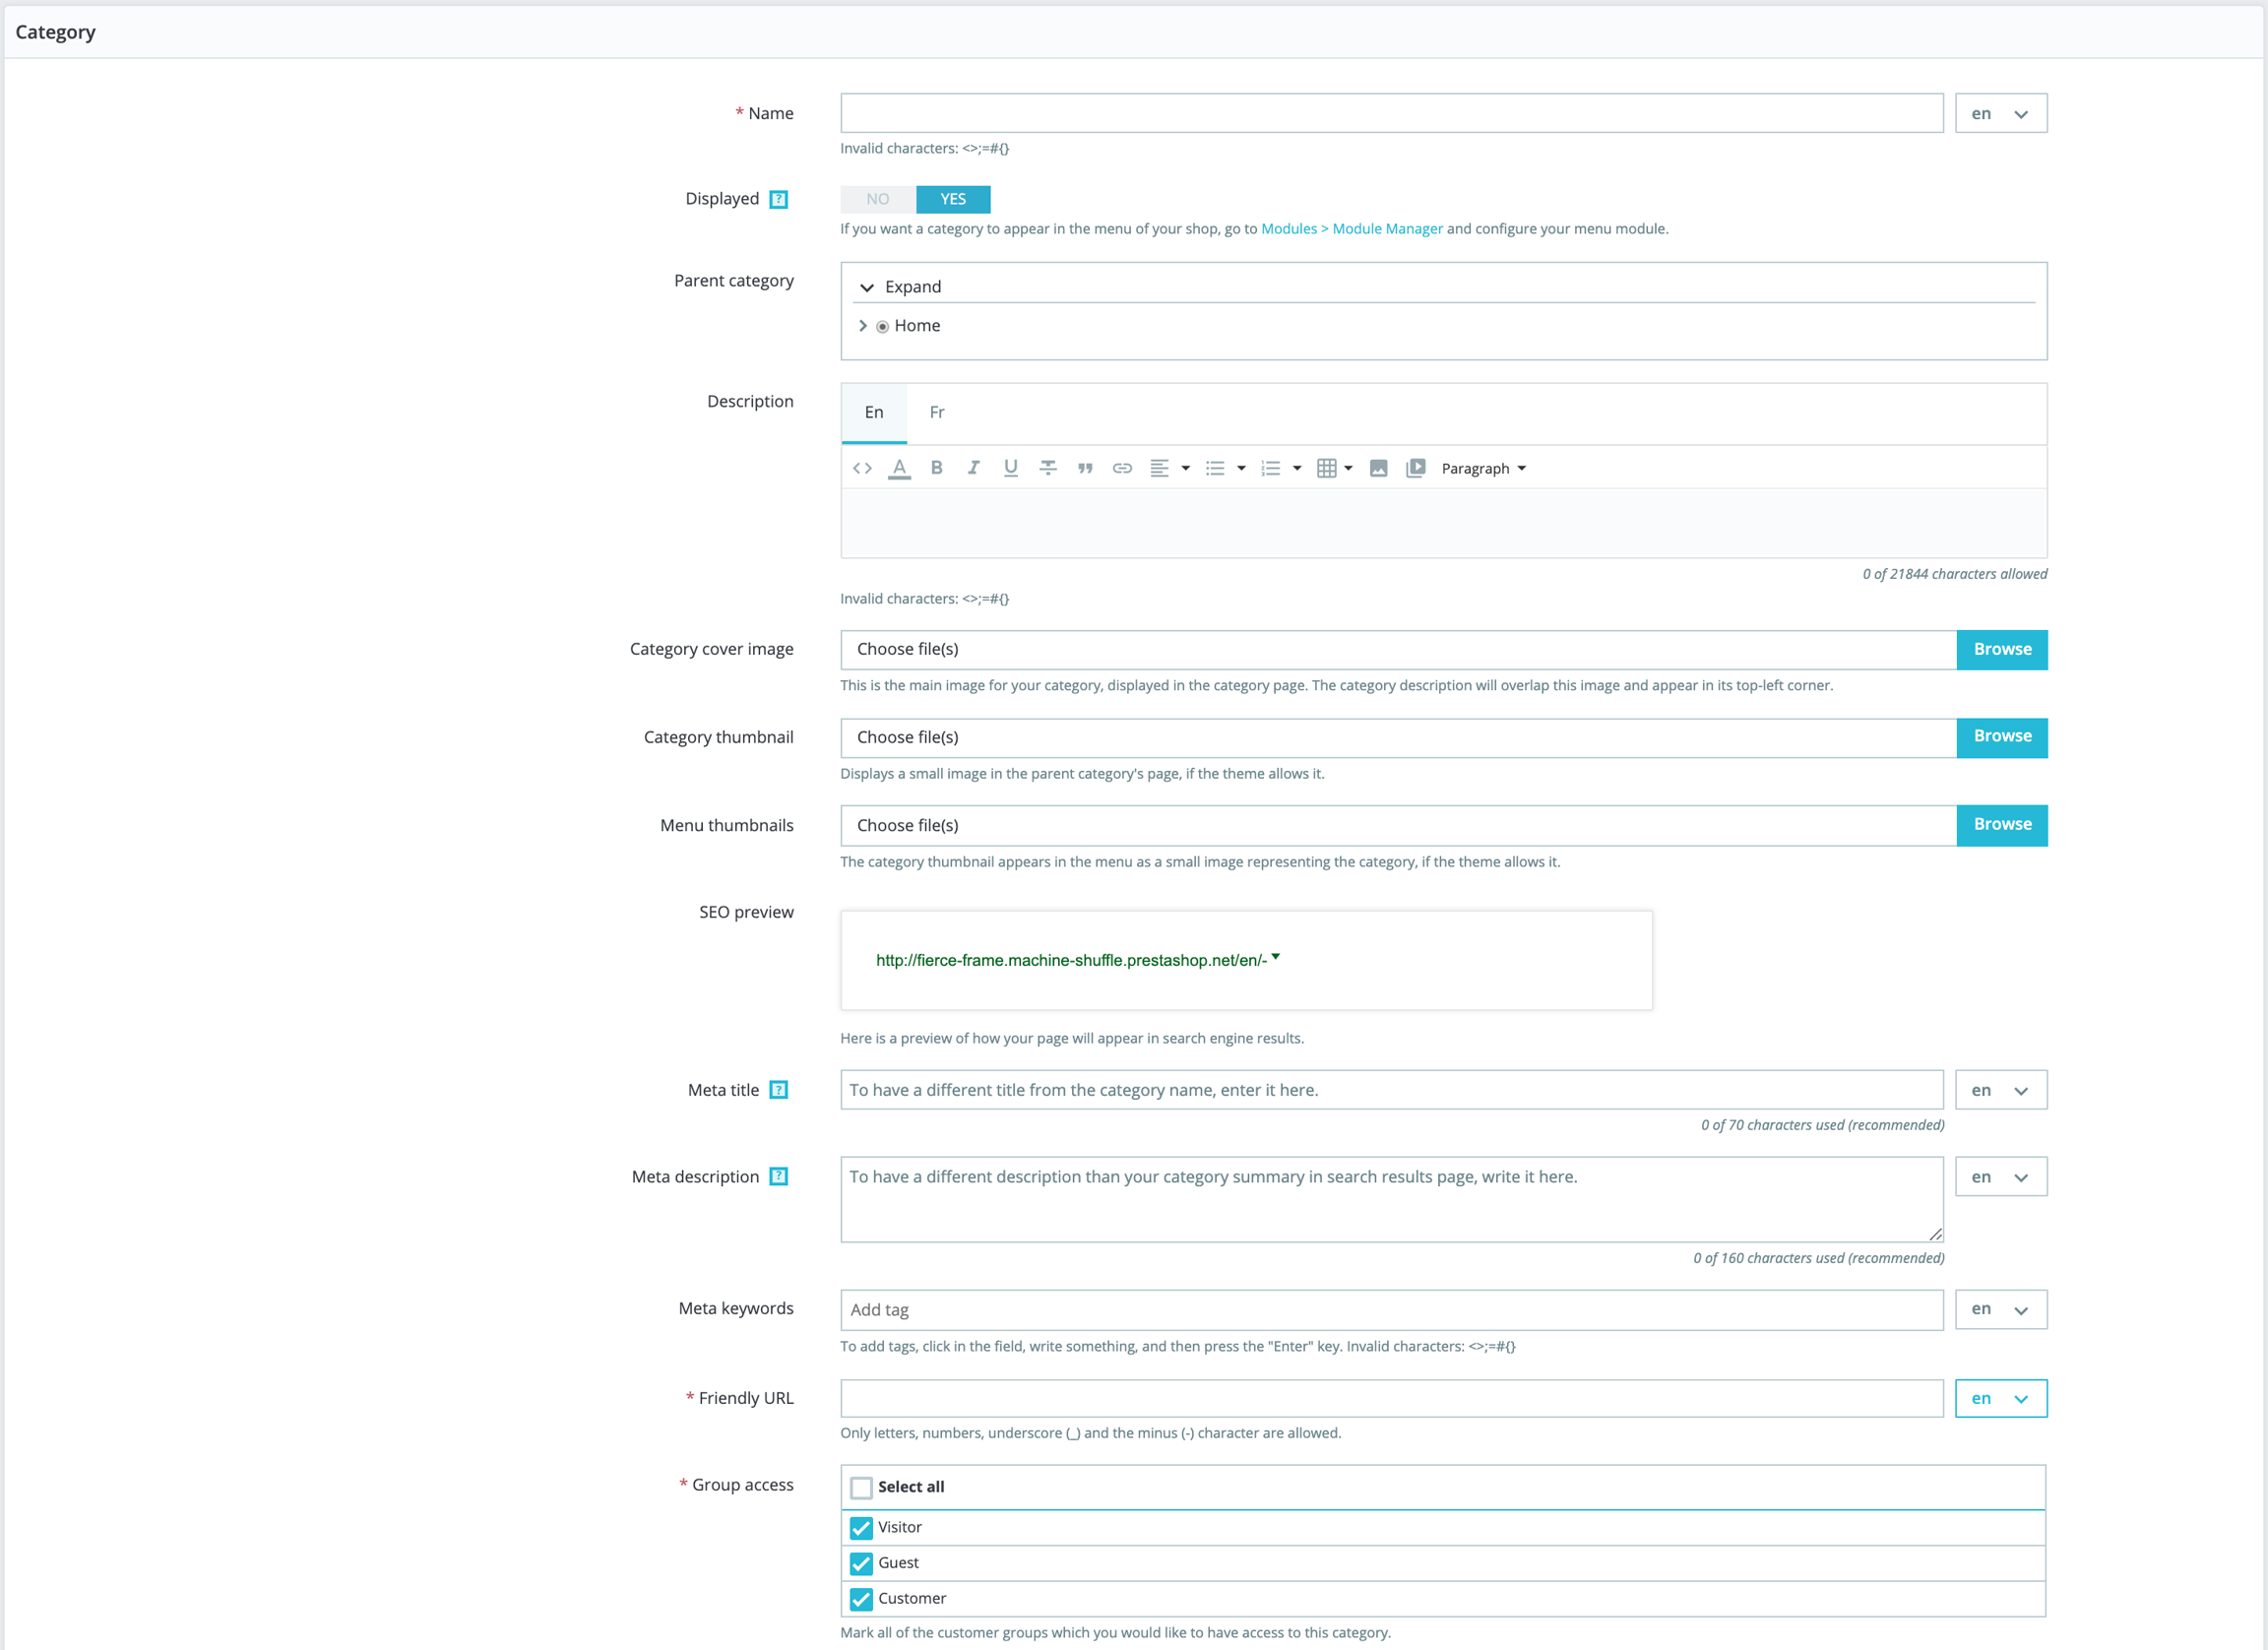Screen dimensions: 2268x1650
Task: Click the insert link icon
Action: click(1122, 468)
